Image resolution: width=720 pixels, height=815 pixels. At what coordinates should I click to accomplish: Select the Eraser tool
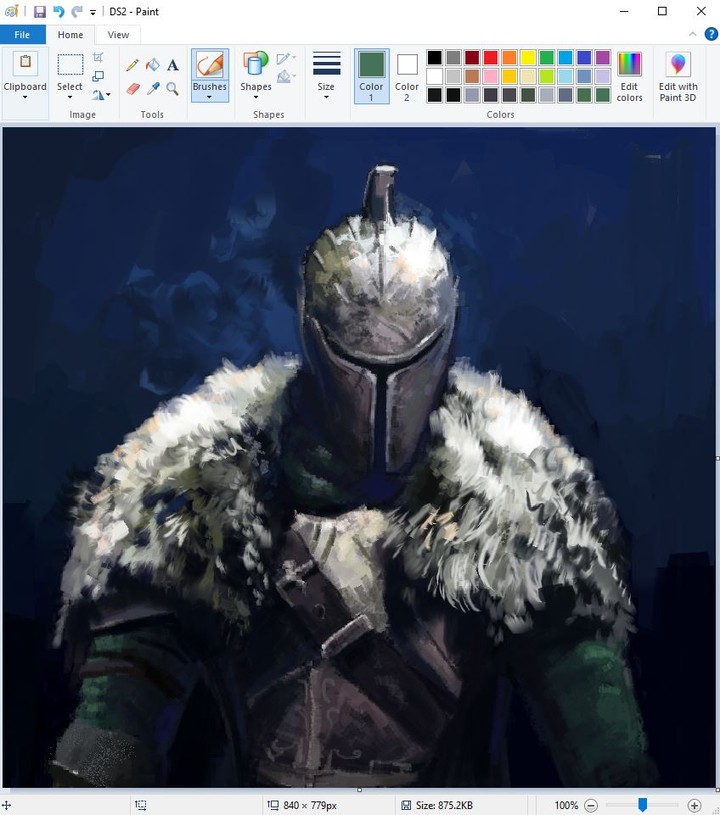point(133,89)
